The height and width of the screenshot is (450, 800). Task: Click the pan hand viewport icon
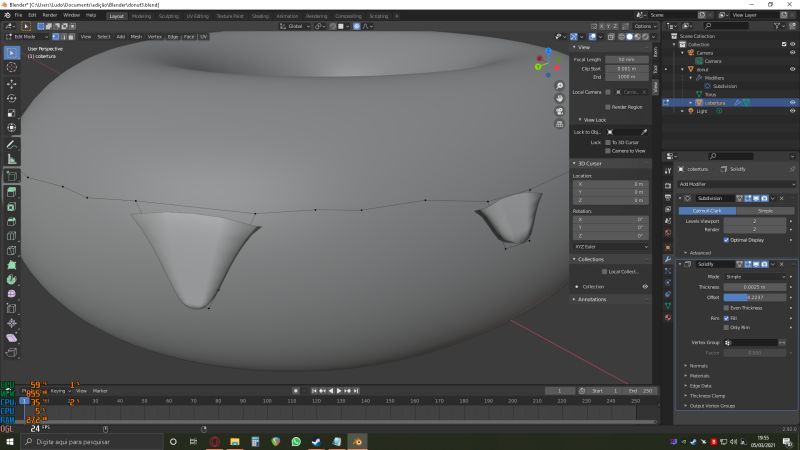pos(559,98)
